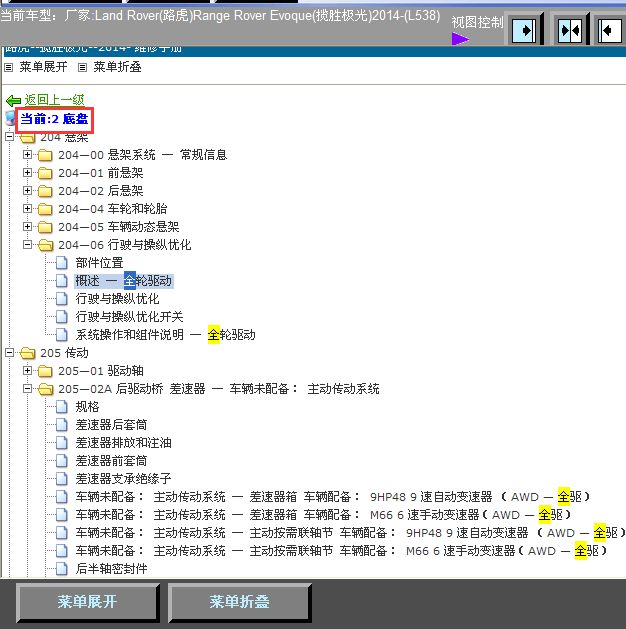Click folder icon of 204-04 车轮和轮胎

[45, 209]
